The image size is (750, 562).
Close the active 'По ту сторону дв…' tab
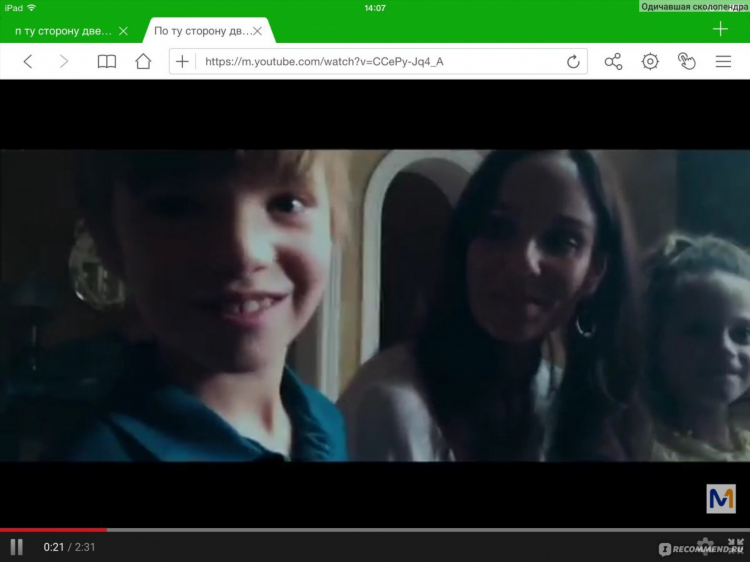coord(257,31)
